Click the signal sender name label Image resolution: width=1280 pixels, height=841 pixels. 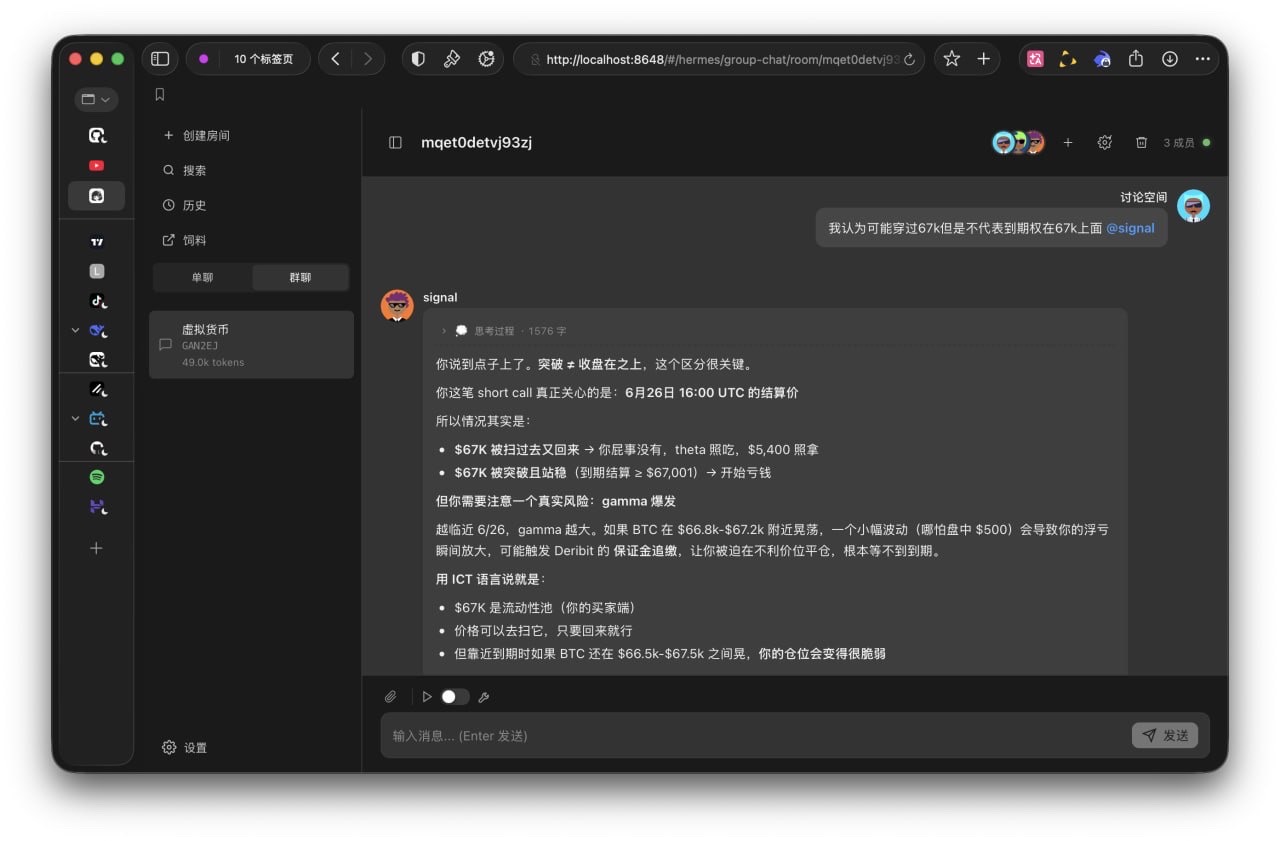coord(440,297)
